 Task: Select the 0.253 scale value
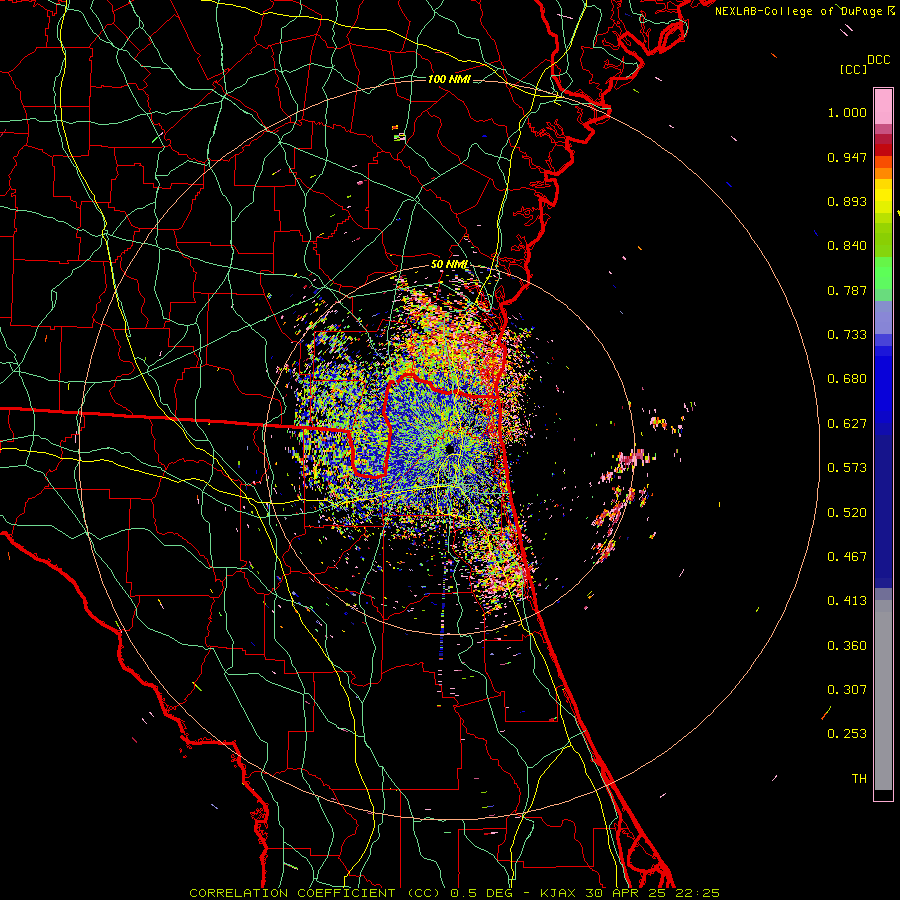click(x=847, y=734)
